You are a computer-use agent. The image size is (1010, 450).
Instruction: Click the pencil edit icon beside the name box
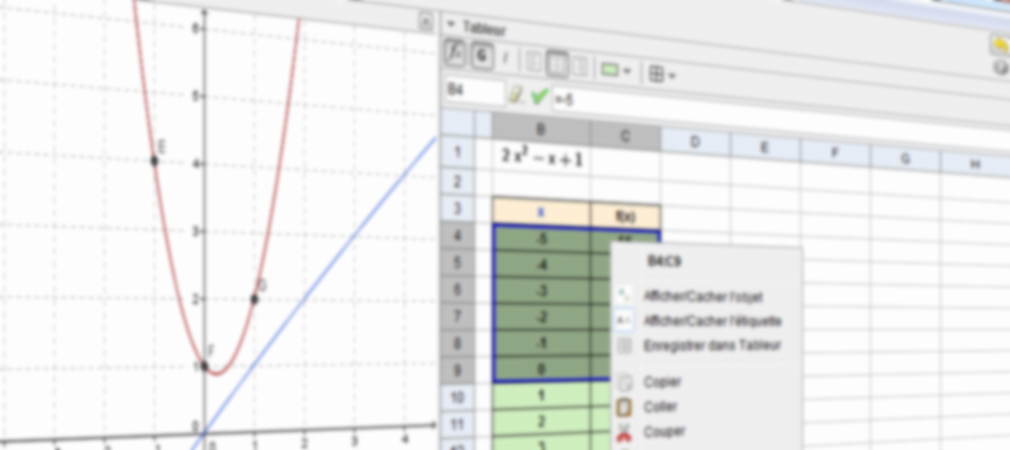[x=517, y=95]
